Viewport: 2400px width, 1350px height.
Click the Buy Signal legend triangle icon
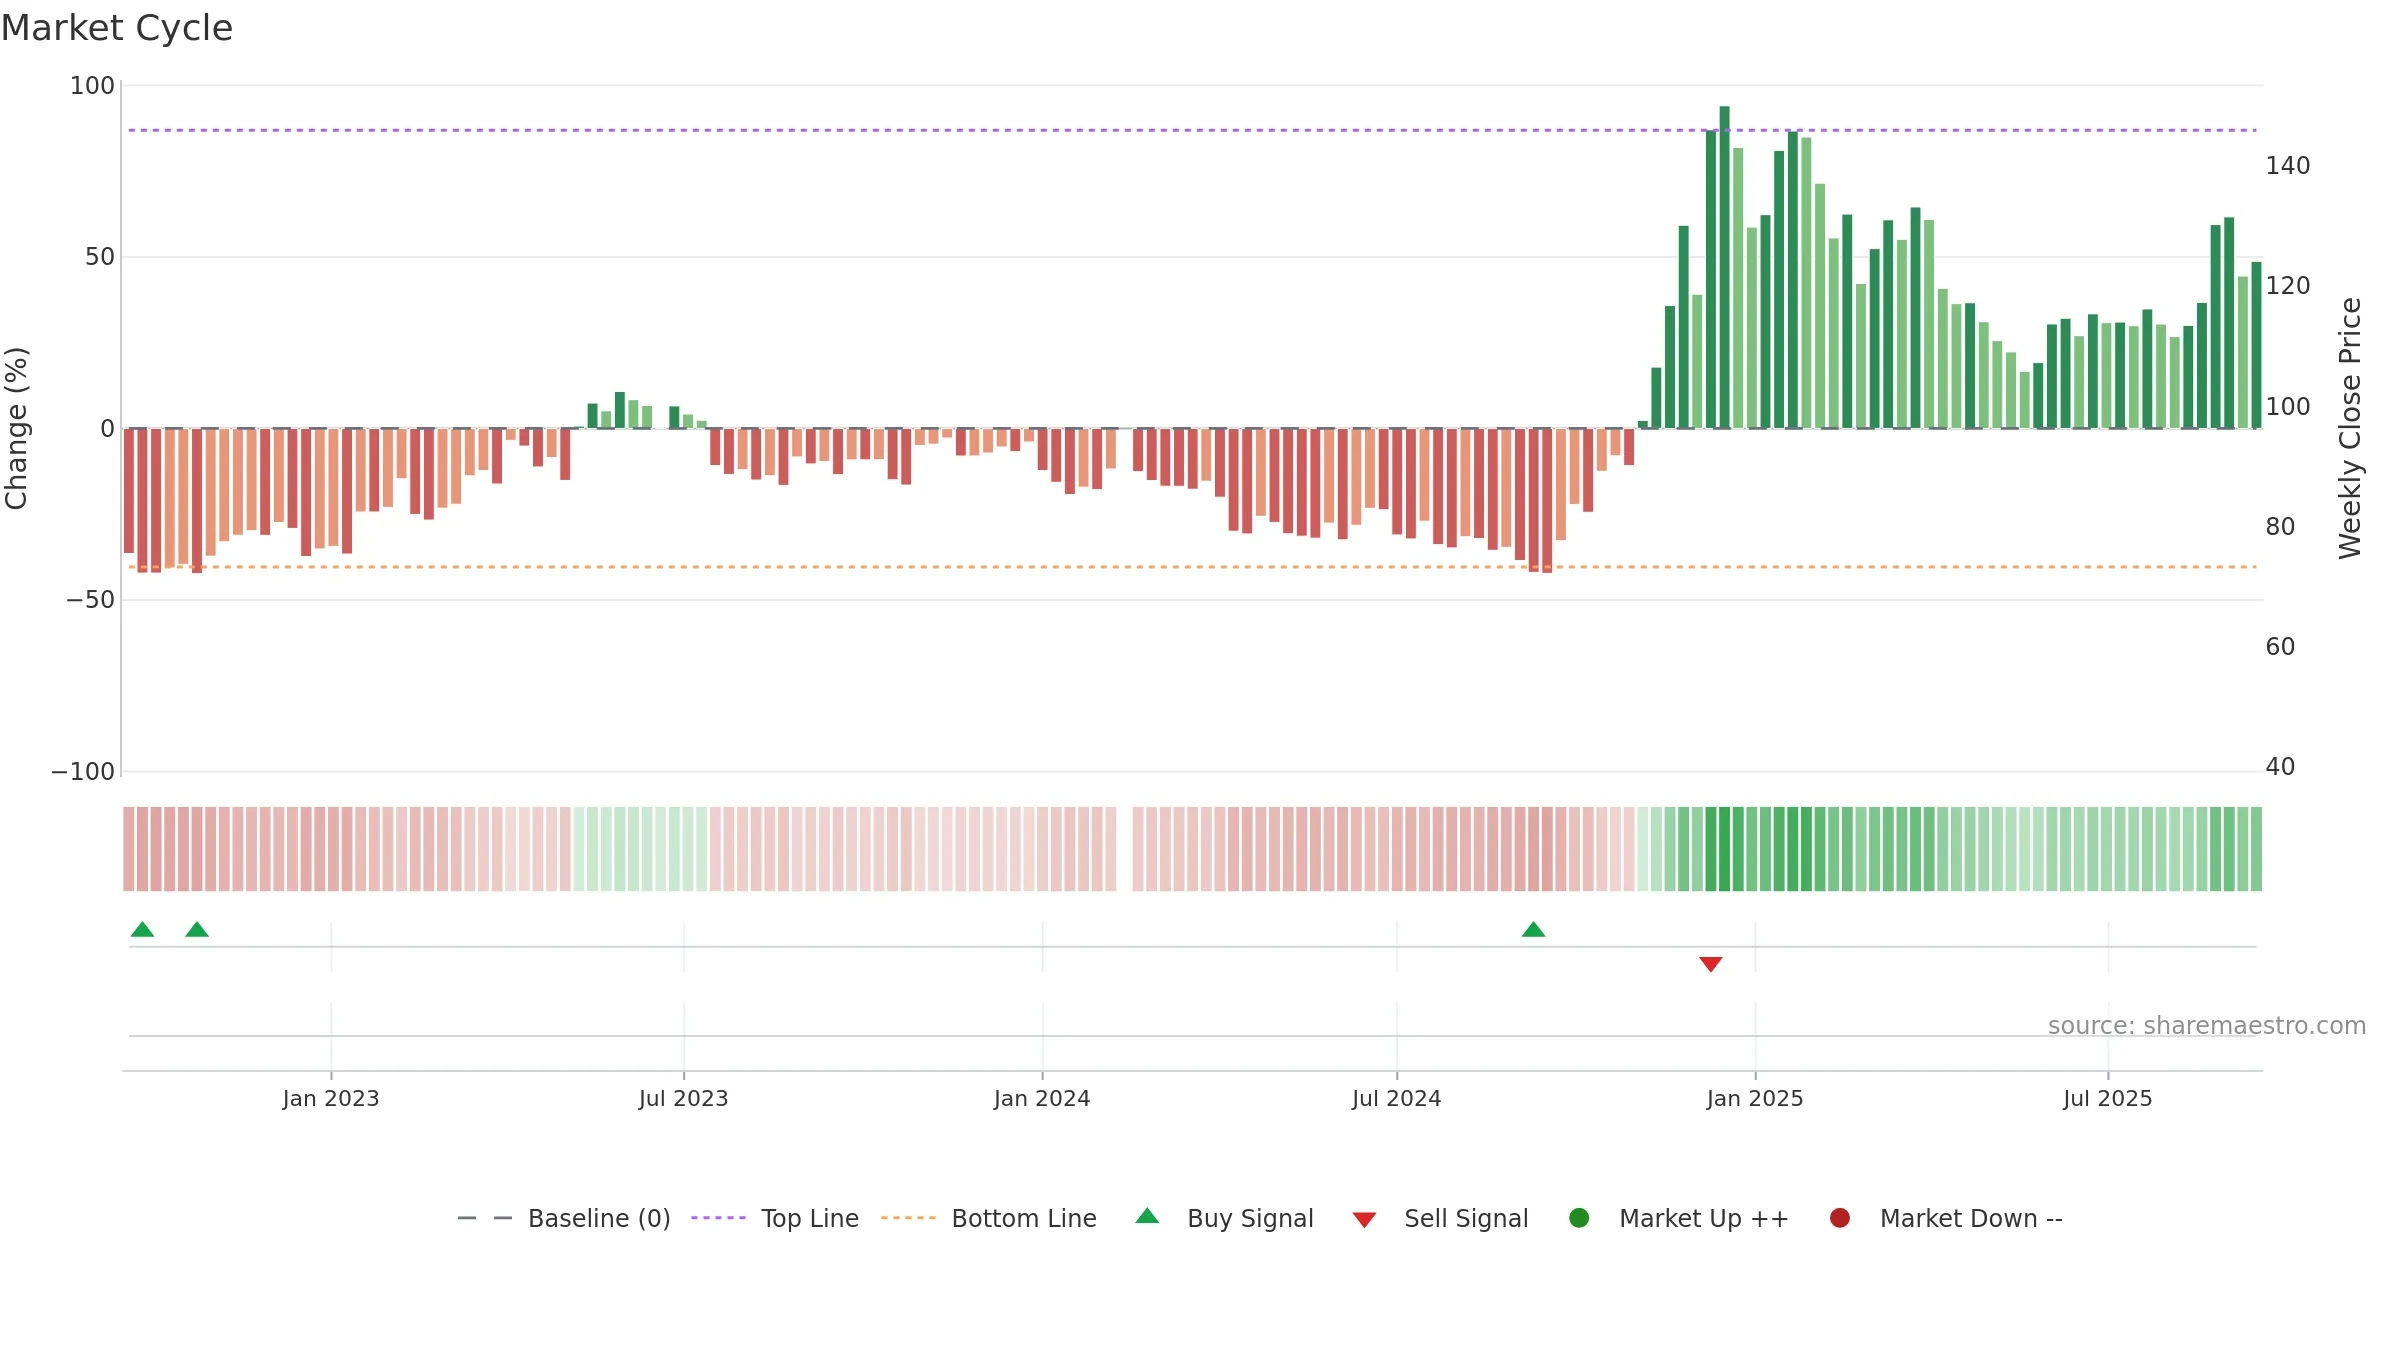1147,1216
